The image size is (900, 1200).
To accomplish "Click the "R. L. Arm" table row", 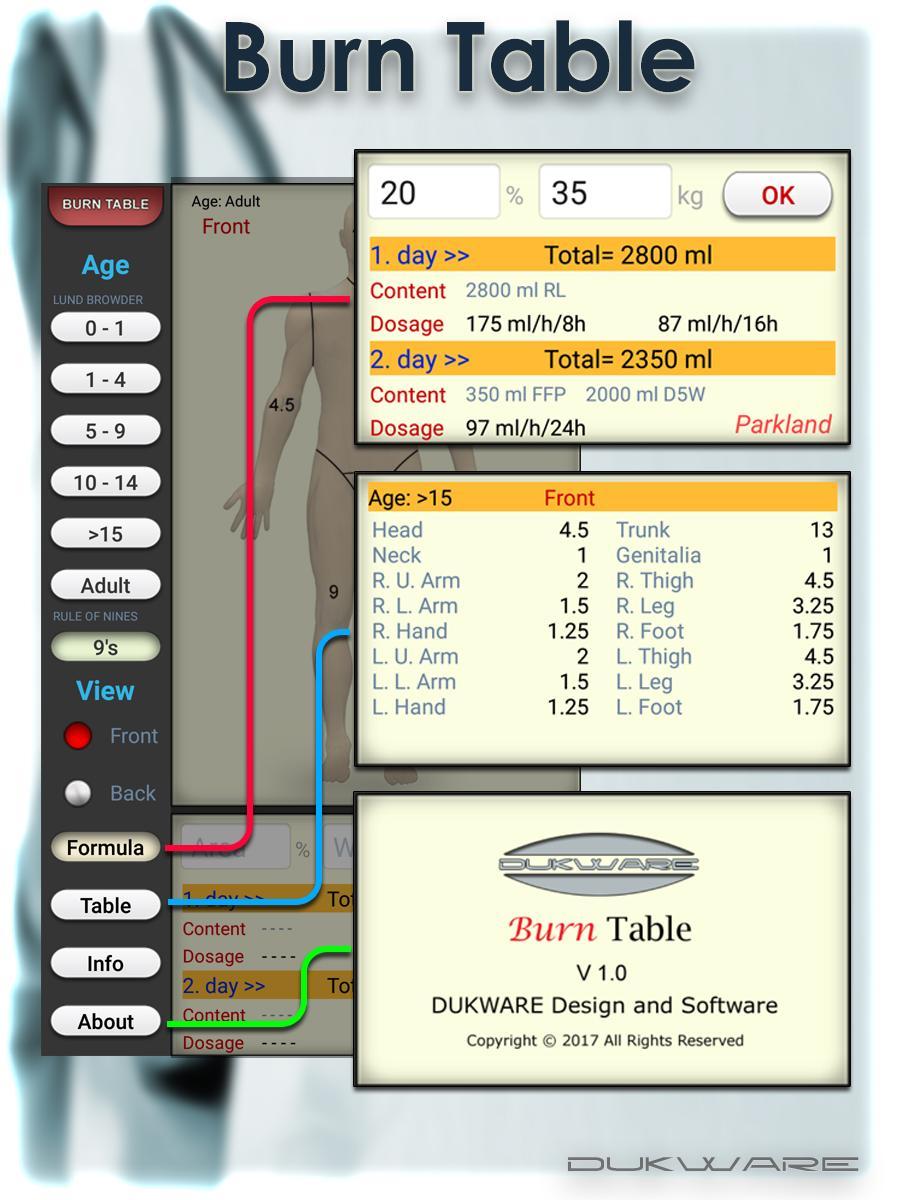I will pyautogui.click(x=480, y=606).
